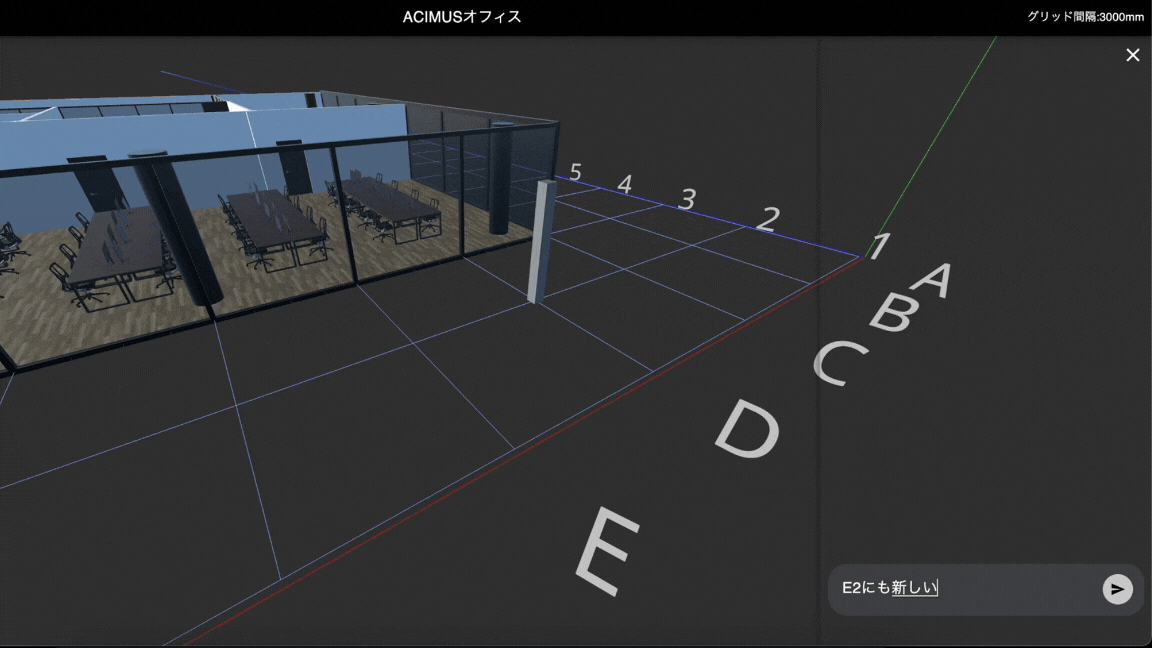Select grid column number 1

[x=880, y=245]
